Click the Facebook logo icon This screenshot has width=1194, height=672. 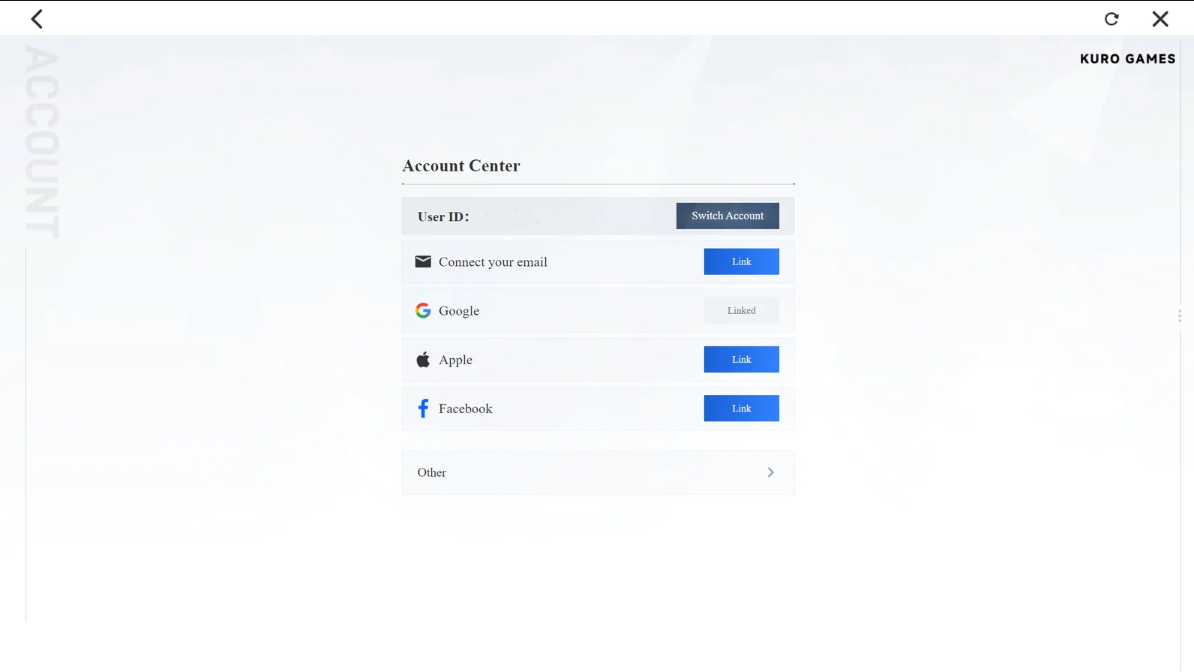[423, 408]
